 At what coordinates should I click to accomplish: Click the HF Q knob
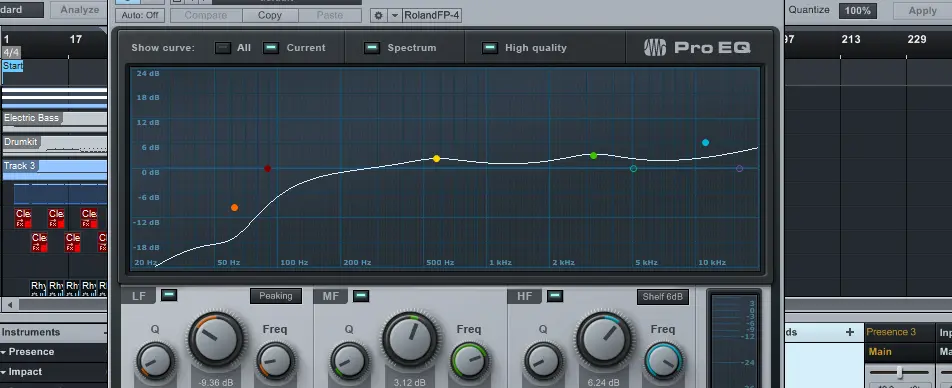pyautogui.click(x=543, y=361)
